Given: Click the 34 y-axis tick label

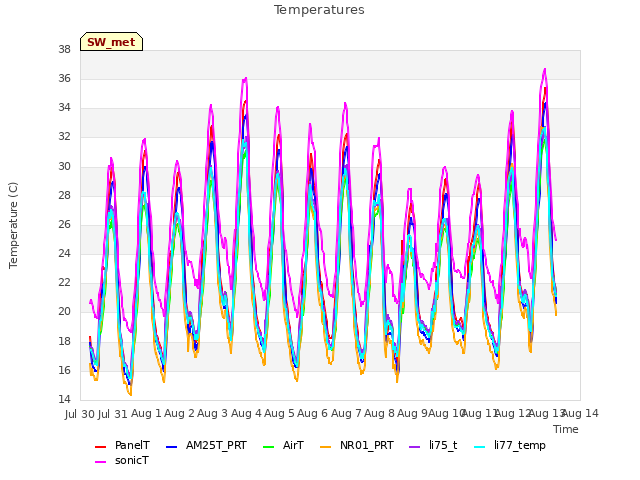Looking at the screenshot, I should tap(64, 108).
